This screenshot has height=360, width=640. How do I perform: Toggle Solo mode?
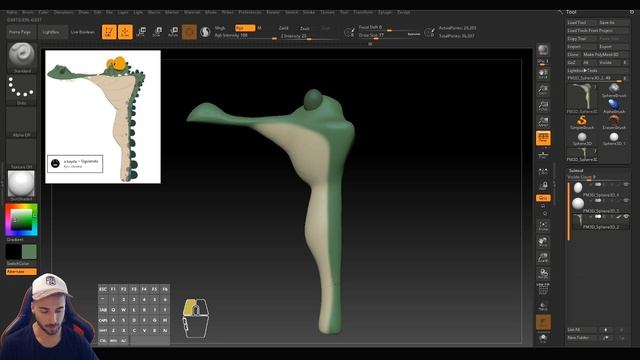pyautogui.click(x=543, y=338)
